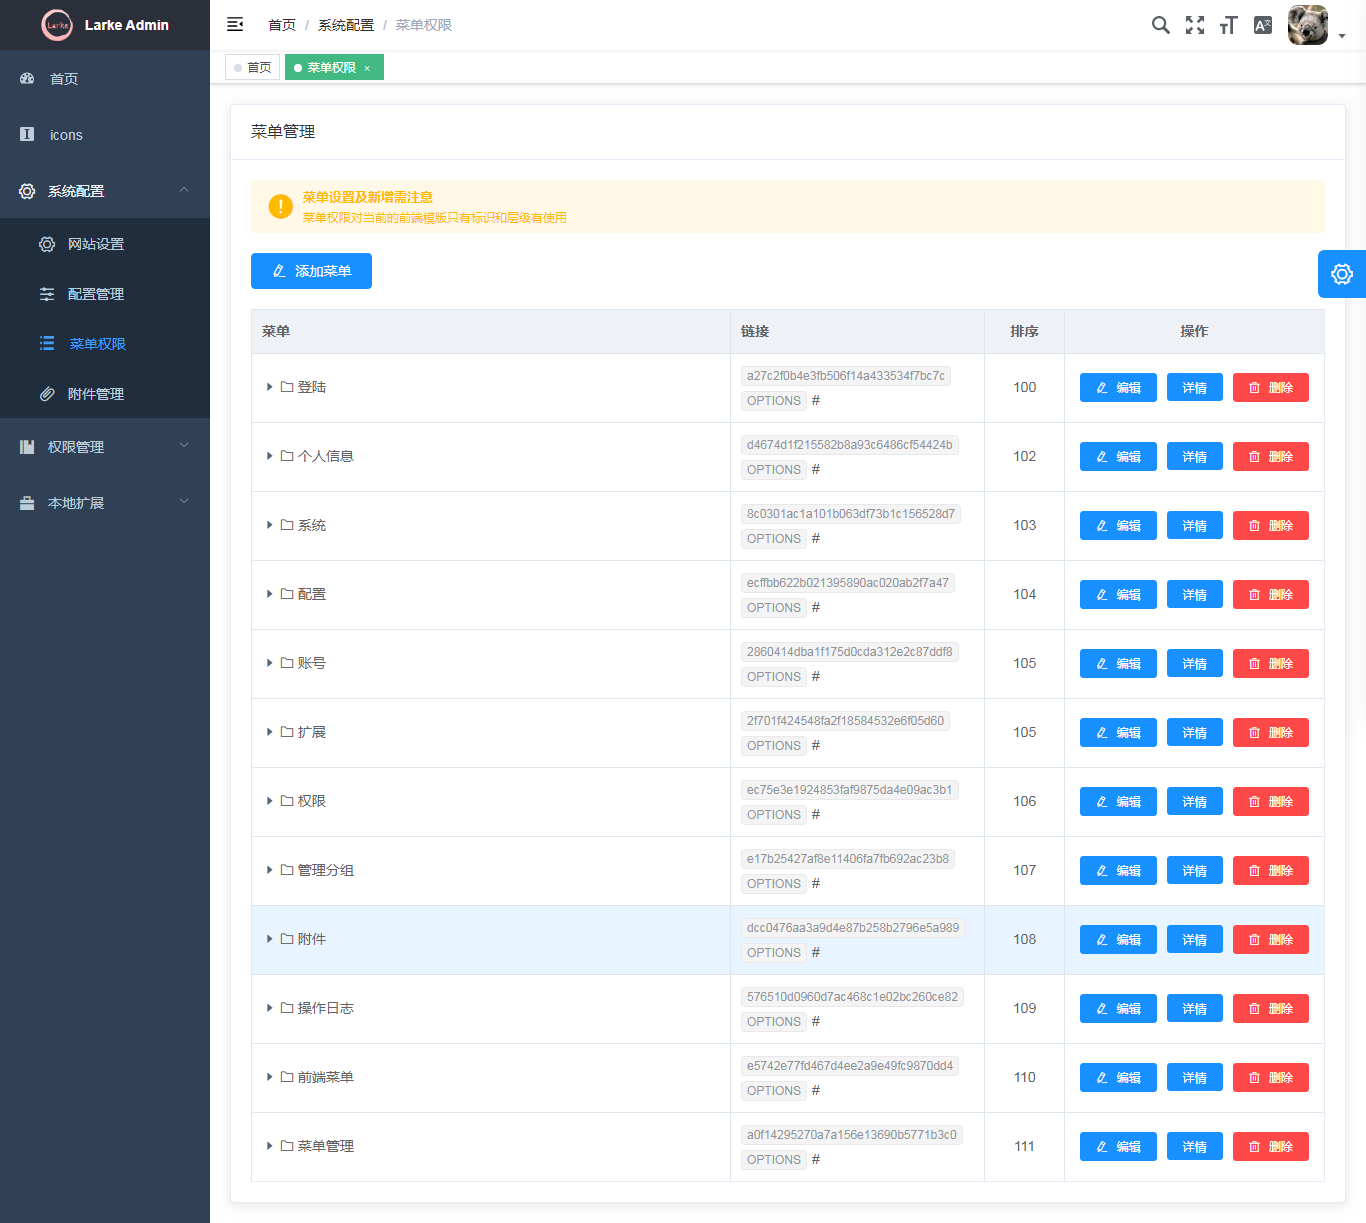This screenshot has width=1366, height=1223.
Task: Close the 菜单权限 tab
Action: click(x=367, y=68)
